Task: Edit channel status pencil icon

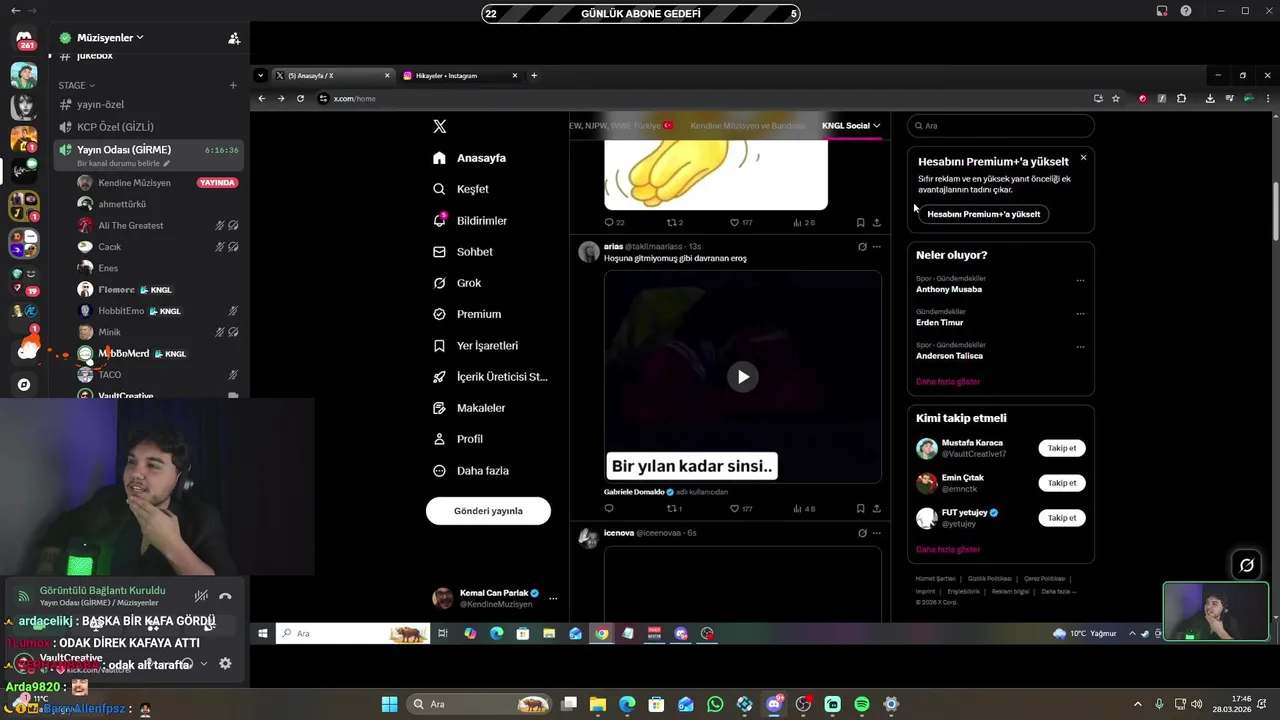Action: pyautogui.click(x=167, y=163)
